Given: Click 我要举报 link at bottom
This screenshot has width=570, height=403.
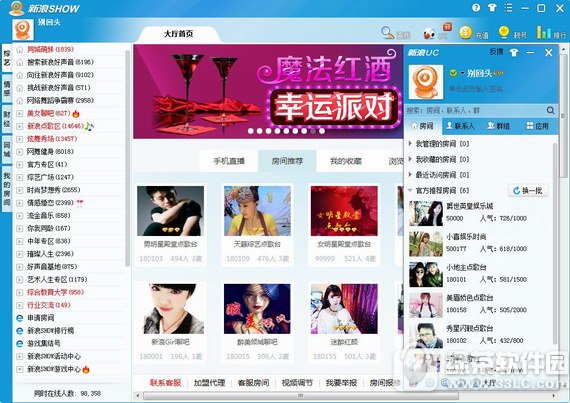Looking at the screenshot, I should (341, 383).
